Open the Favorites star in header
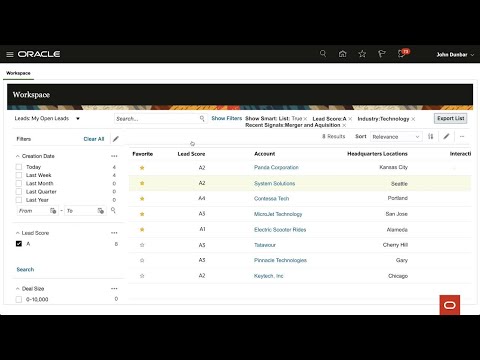480x360 pixels. pyautogui.click(x=362, y=54)
